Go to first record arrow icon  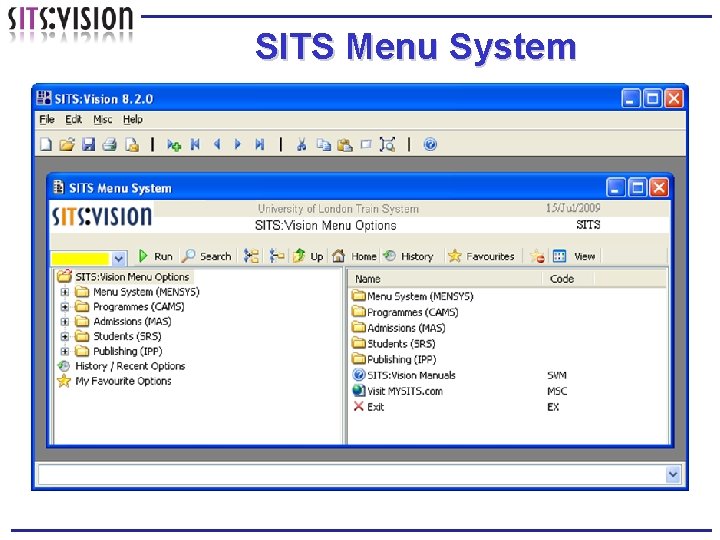(195, 145)
